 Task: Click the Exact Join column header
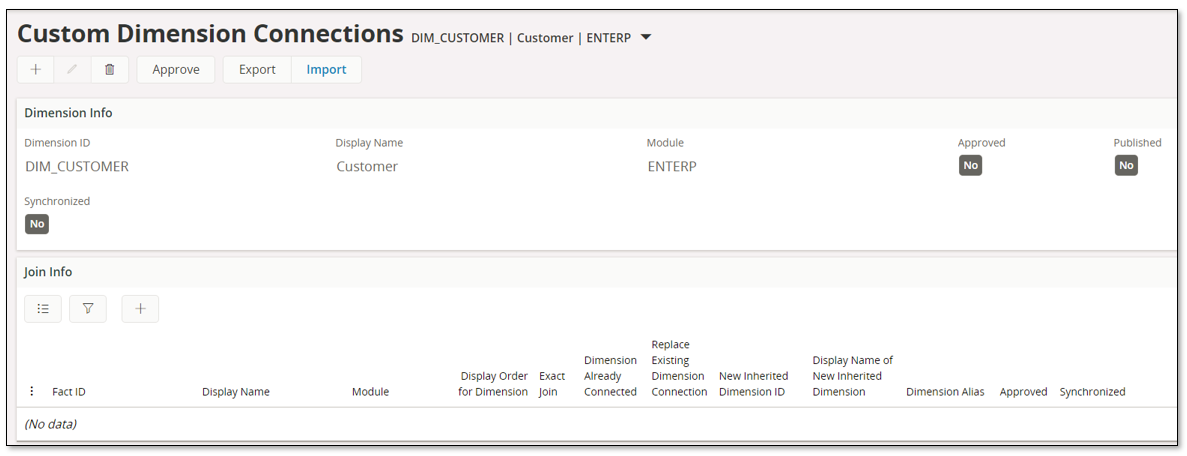552,384
